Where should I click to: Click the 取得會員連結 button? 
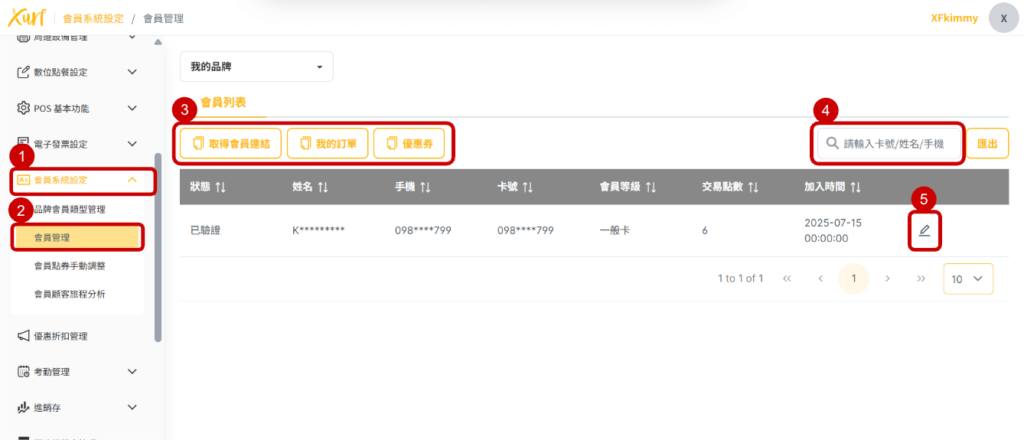230,143
